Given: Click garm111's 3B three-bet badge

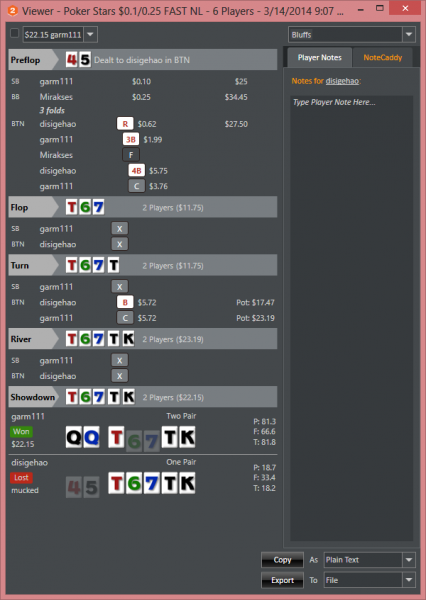Looking at the screenshot, I should click(131, 139).
